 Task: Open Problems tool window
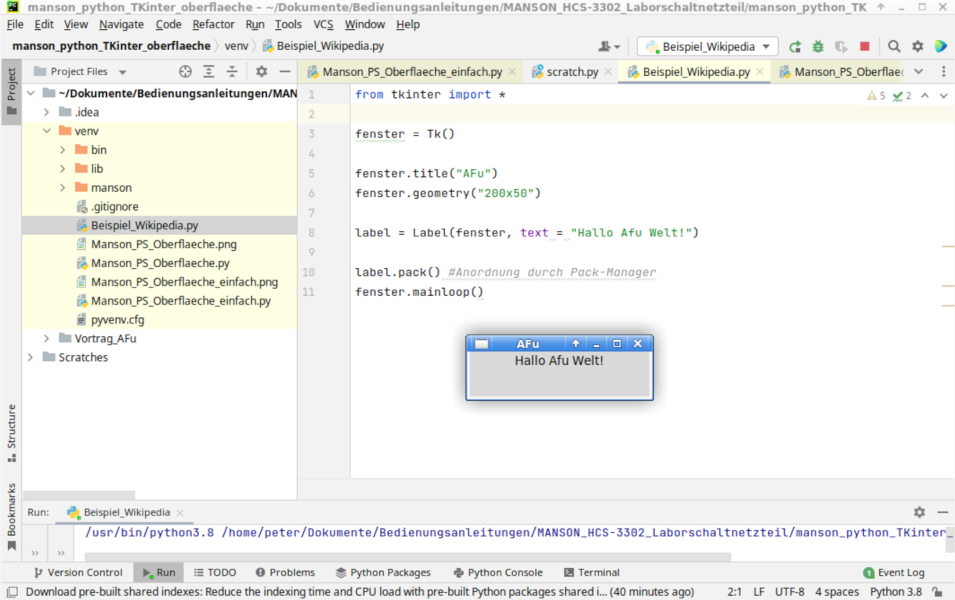(285, 573)
